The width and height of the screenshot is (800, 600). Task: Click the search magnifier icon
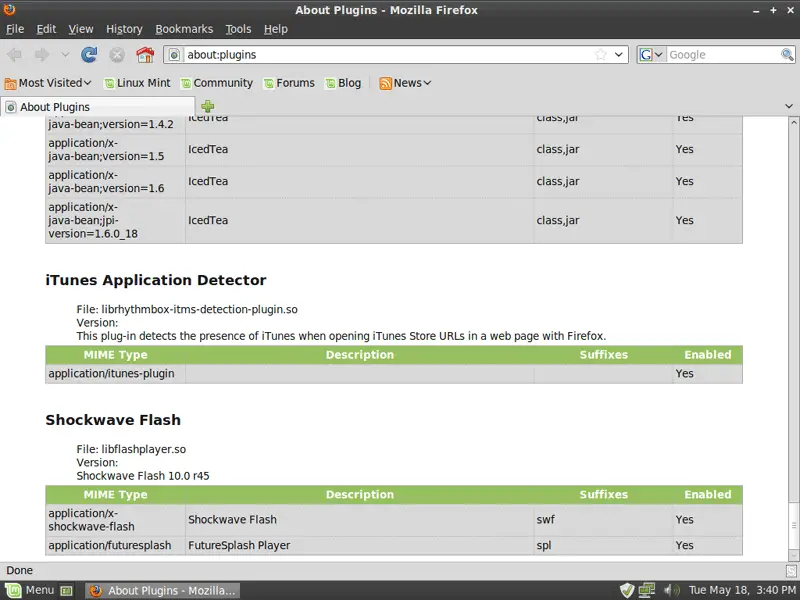click(x=789, y=55)
